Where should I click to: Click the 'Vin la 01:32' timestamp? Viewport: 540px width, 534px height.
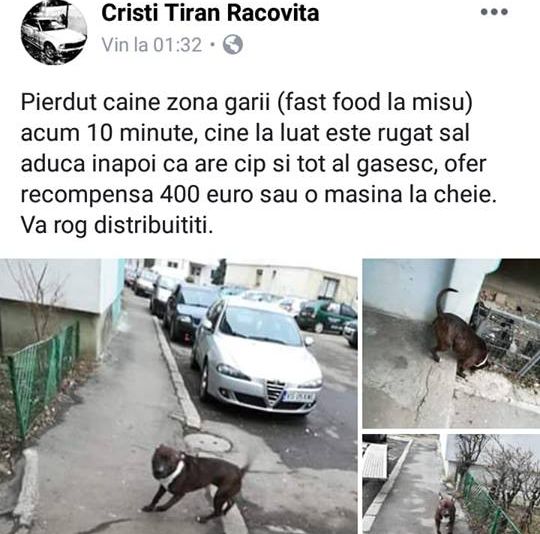click(x=152, y=45)
